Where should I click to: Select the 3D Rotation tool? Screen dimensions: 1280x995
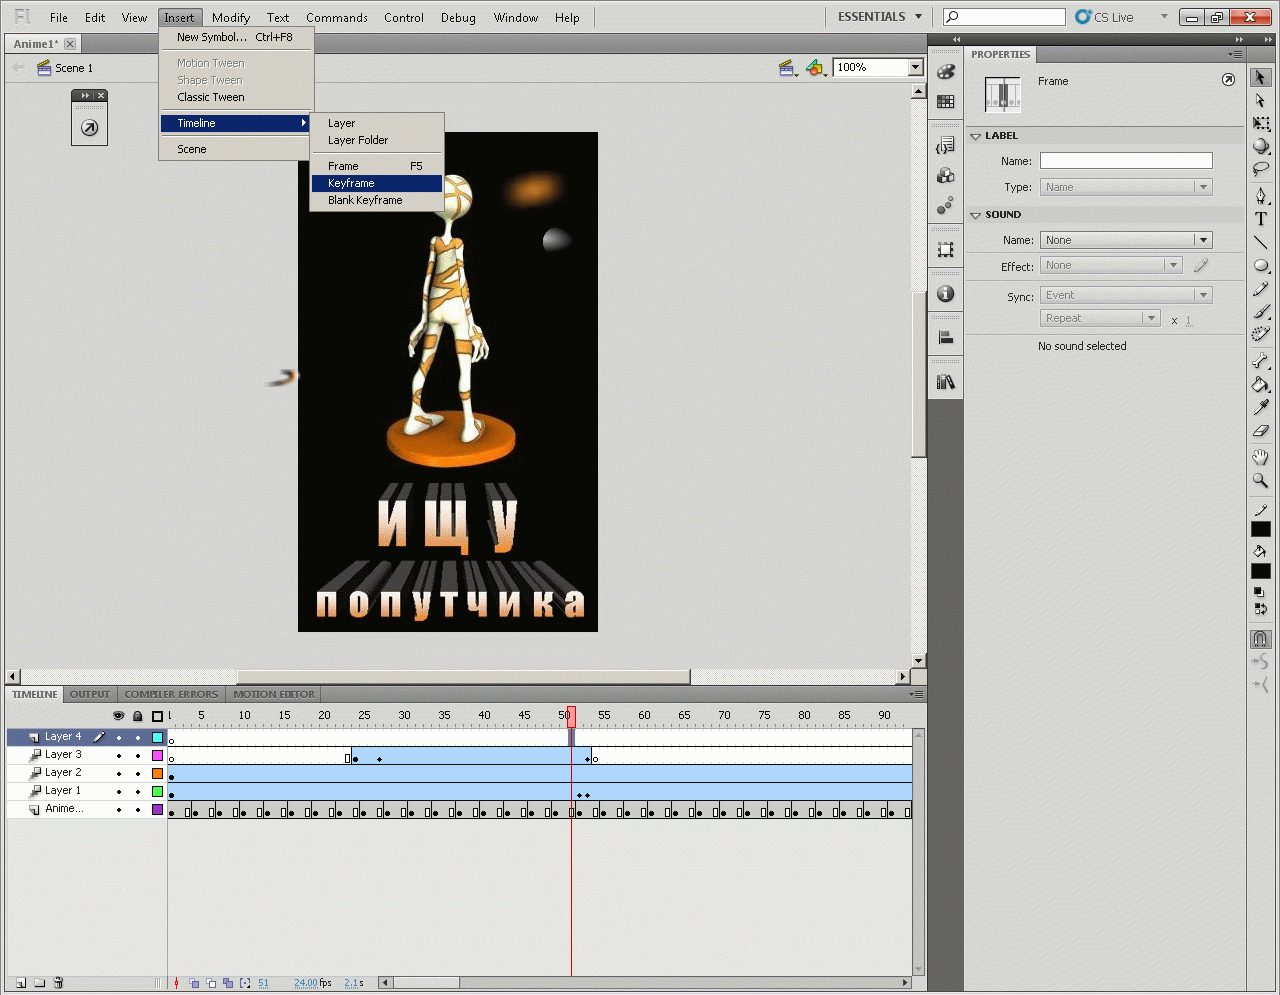(1260, 146)
